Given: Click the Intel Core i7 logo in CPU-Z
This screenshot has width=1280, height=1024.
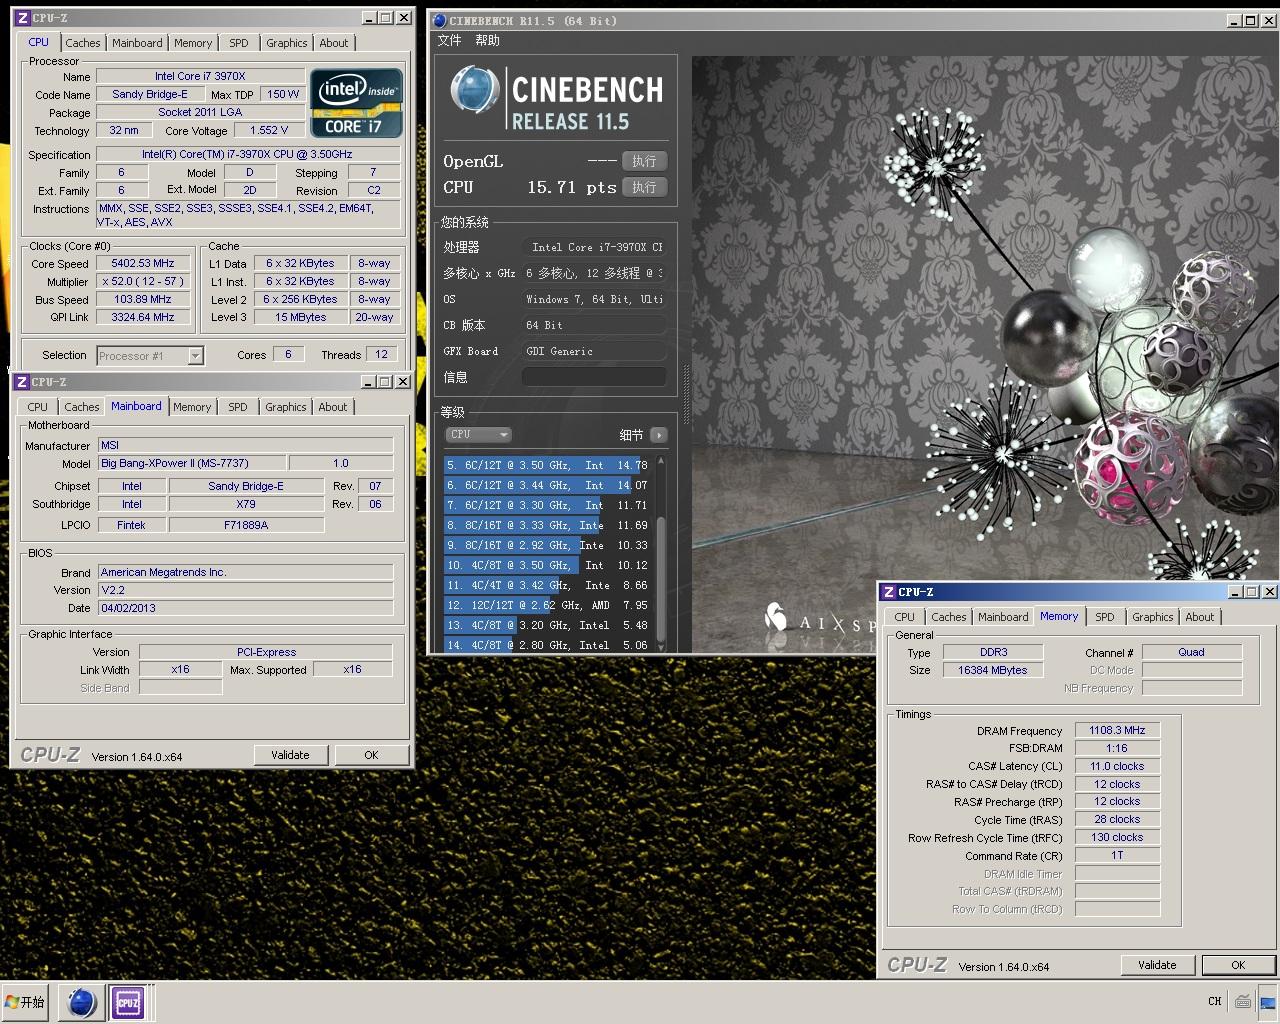Looking at the screenshot, I should (357, 103).
